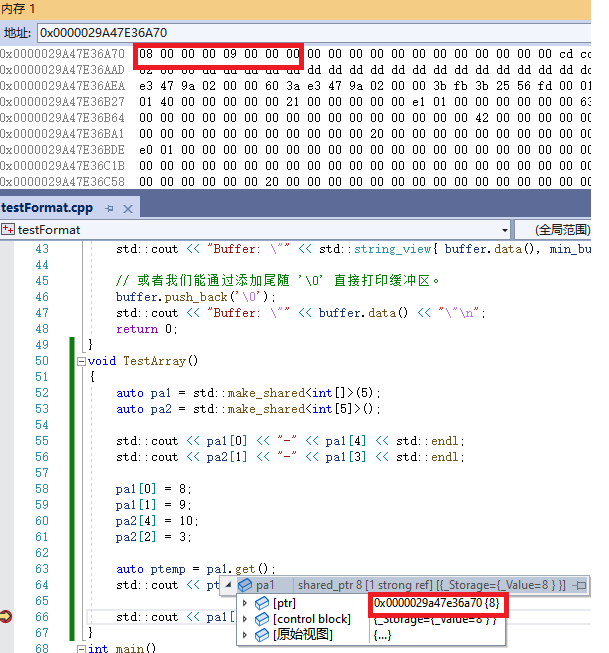Click memory row address 0x0000029A47E36B27
Viewport: 609px width, 653px height.
[x=62, y=102]
